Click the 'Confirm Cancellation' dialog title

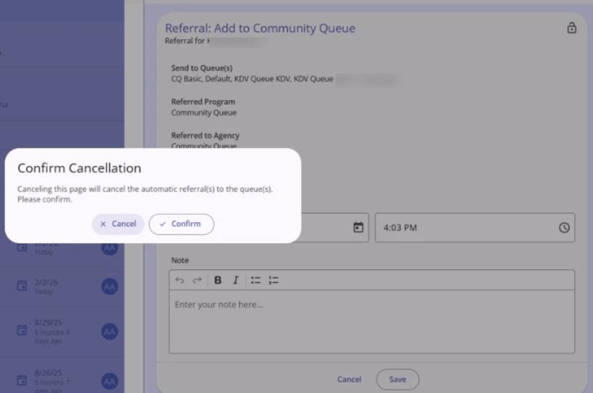point(79,168)
